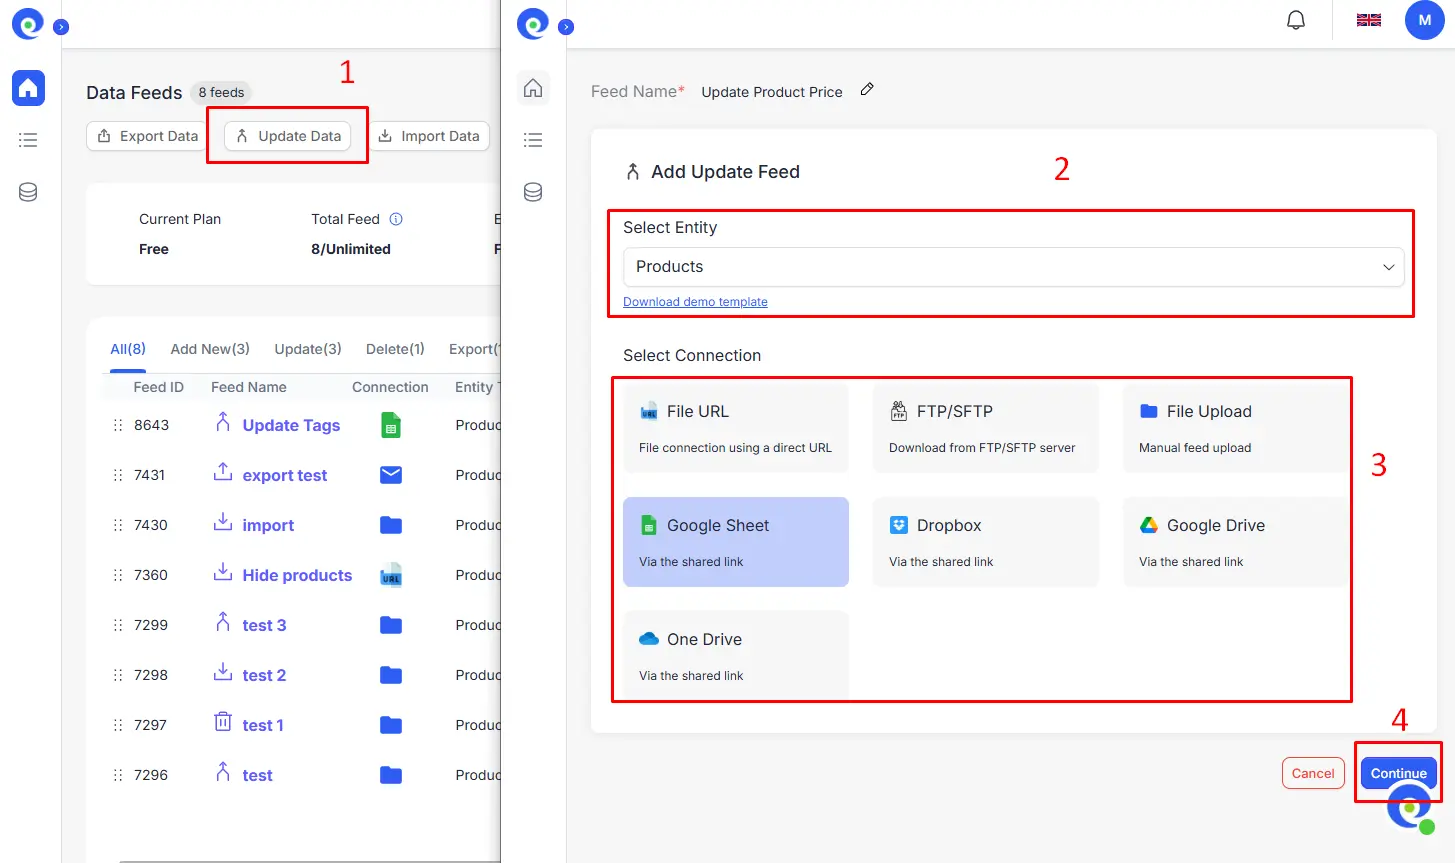This screenshot has height=863, width=1455.
Task: Edit the feed name using the pencil icon
Action: click(x=866, y=90)
